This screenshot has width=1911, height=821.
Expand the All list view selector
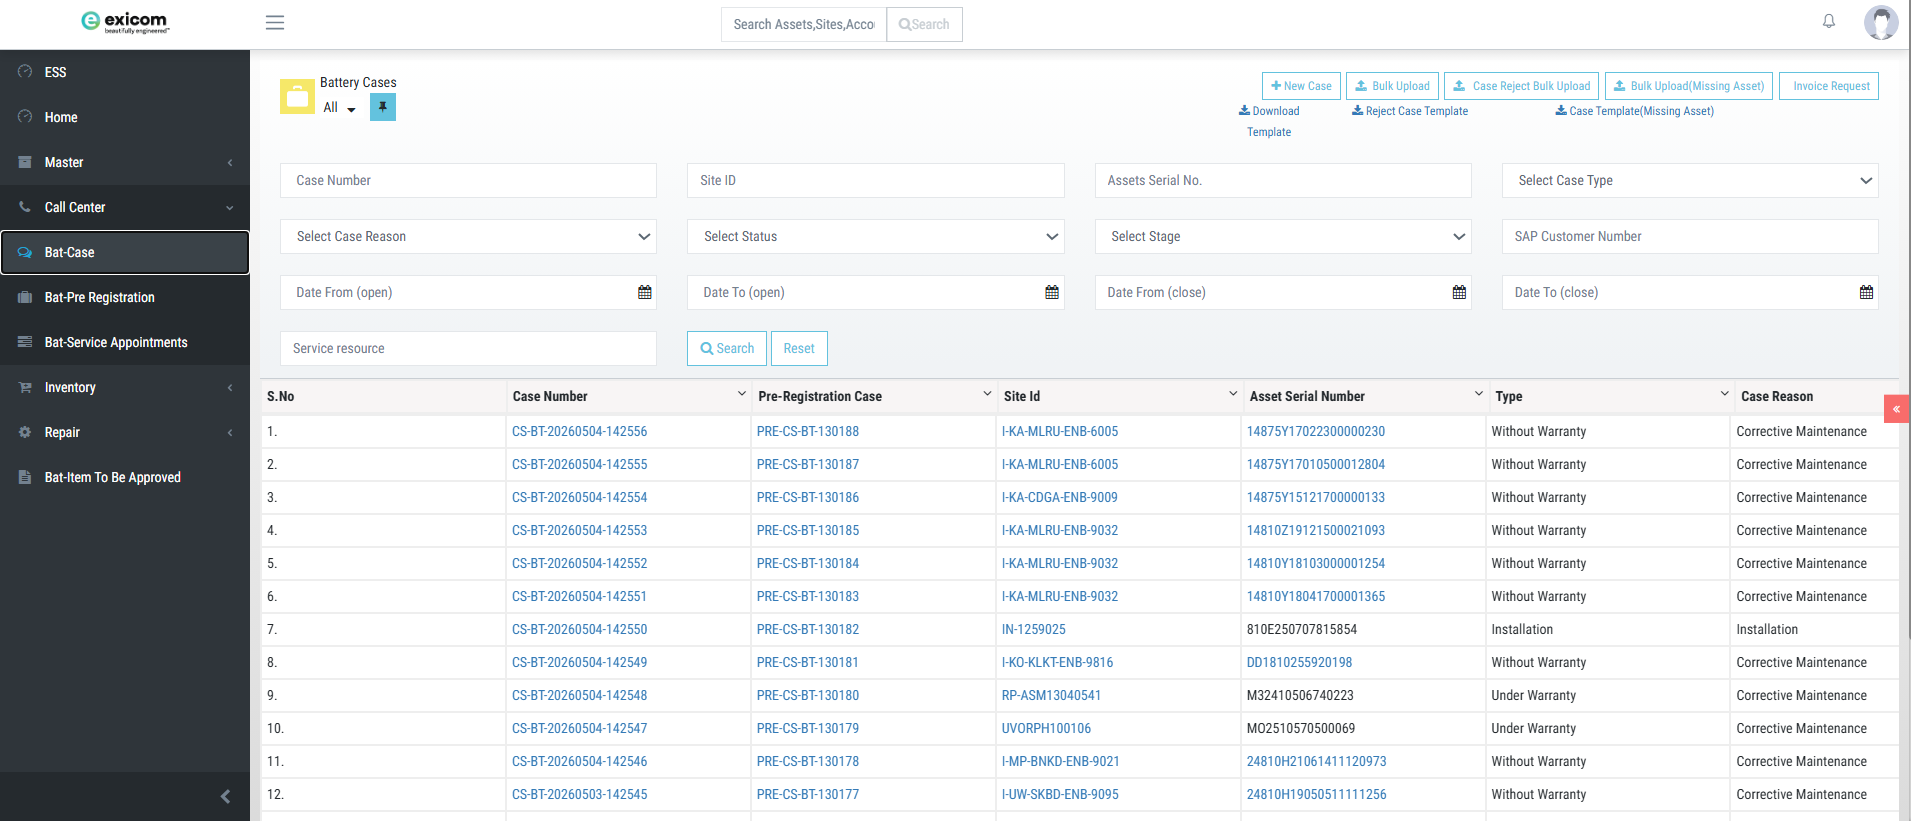click(x=340, y=108)
